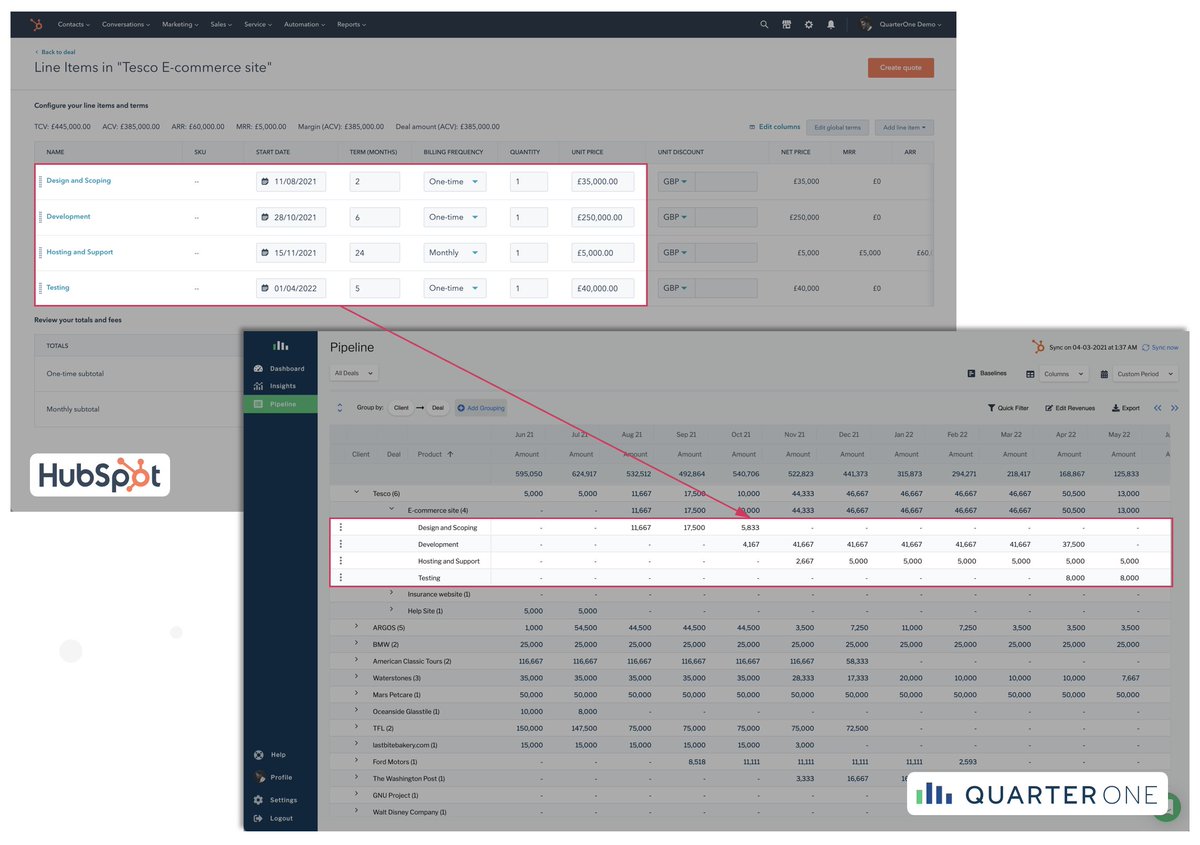
Task: Open the Design and Scoping line item link
Action: 79,181
